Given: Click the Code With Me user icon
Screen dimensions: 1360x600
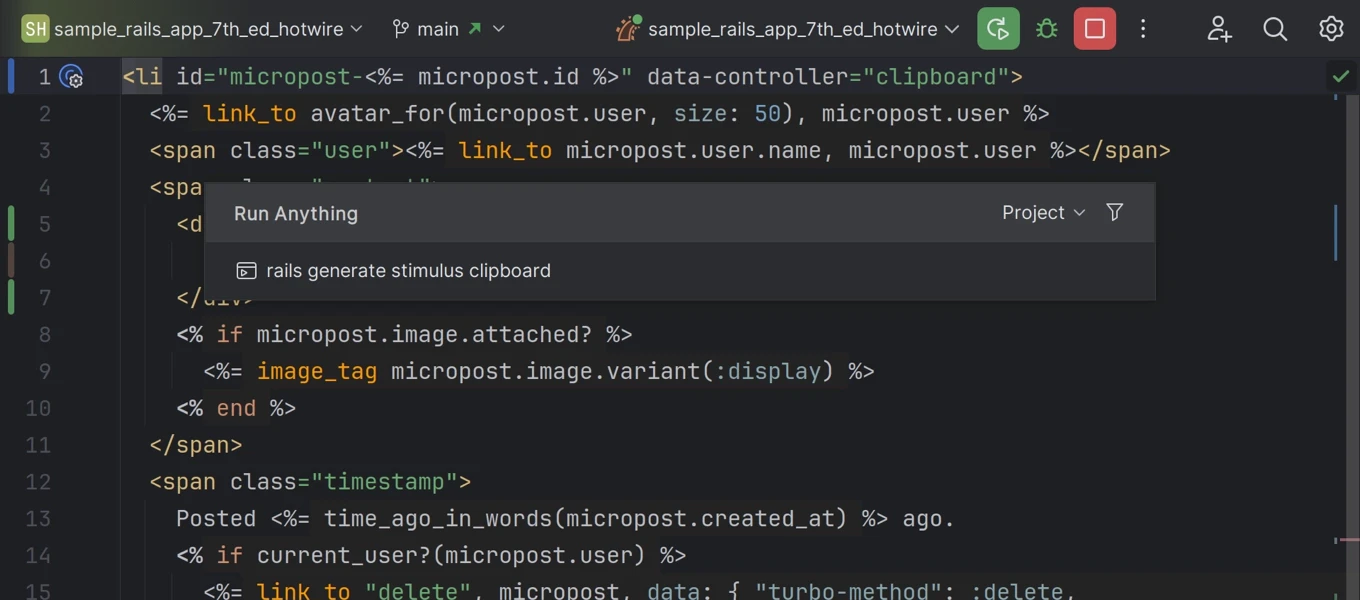Looking at the screenshot, I should click(x=1219, y=29).
